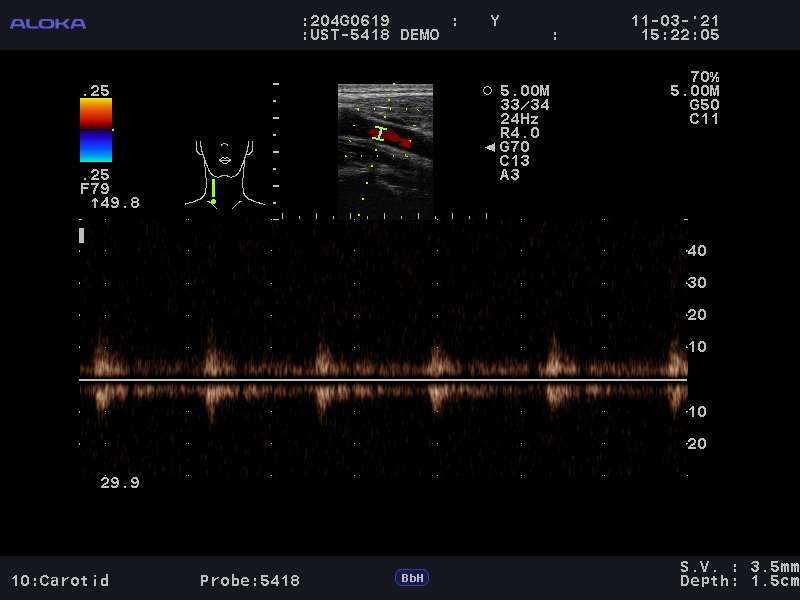The width and height of the screenshot is (800, 600).
Task: Click the up arrow beside 49.8
Action: tap(95, 203)
